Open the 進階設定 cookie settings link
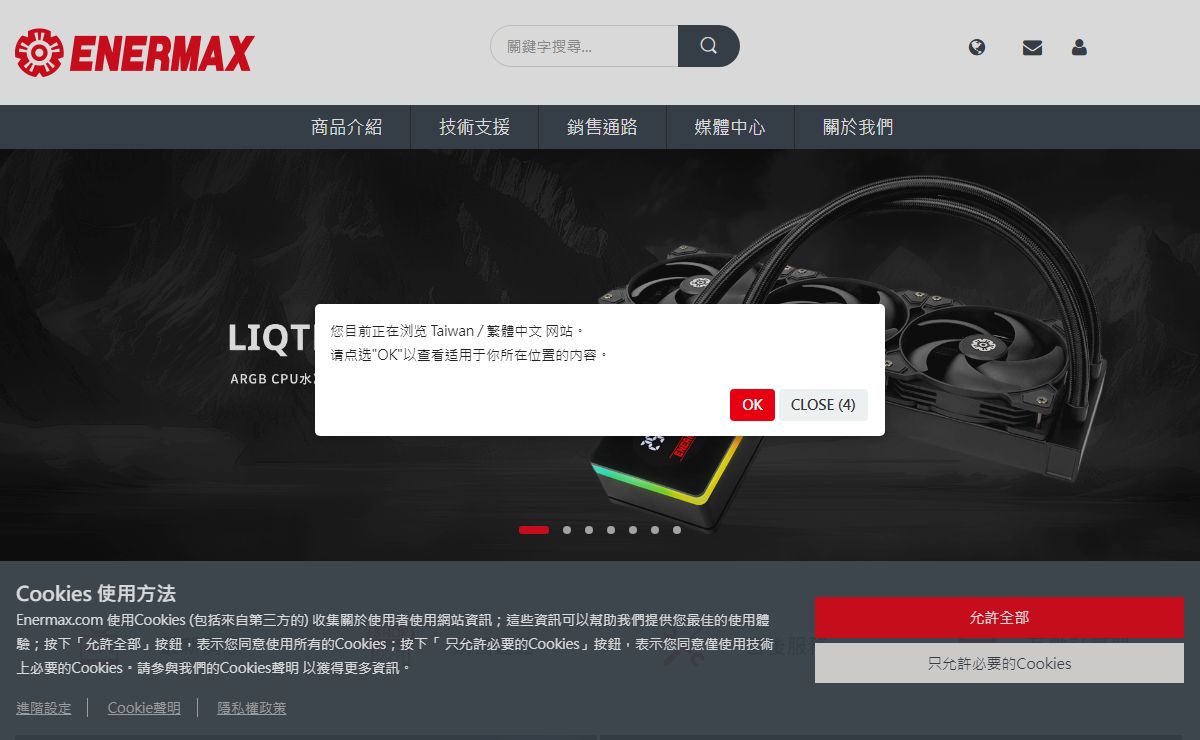 (x=44, y=708)
